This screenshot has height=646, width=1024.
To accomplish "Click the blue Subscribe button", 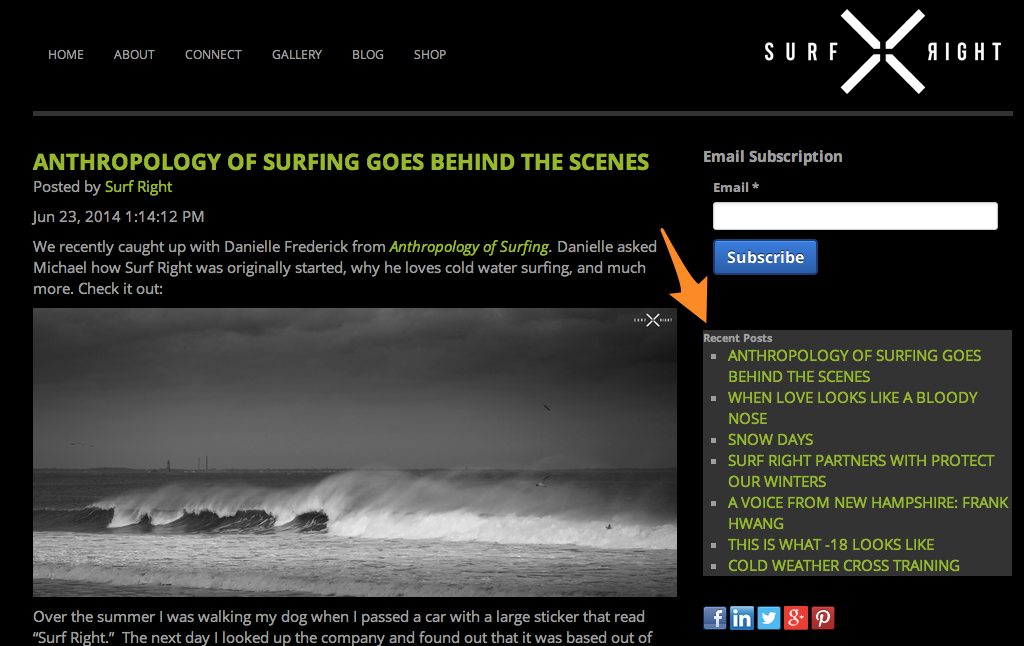I will (x=765, y=257).
